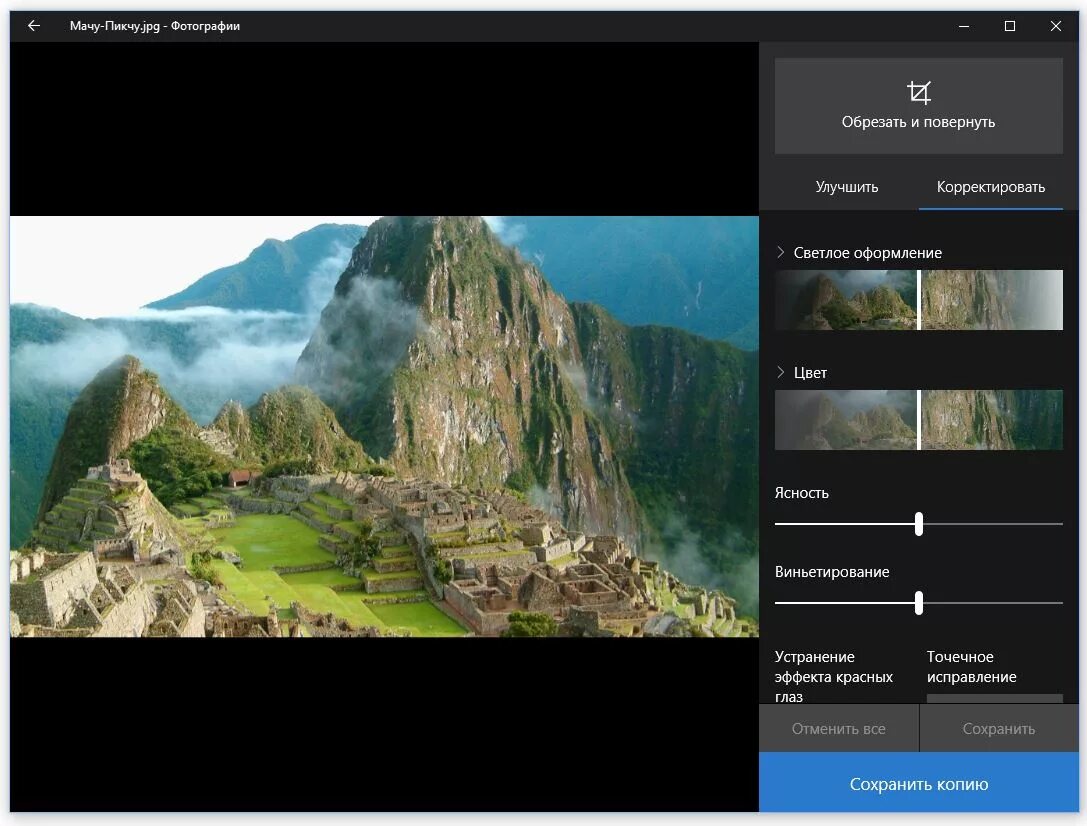Screen dimensions: 1087x826
Task: Click the Machu Picchu photo preview
Action: pyautogui.click(x=384, y=426)
